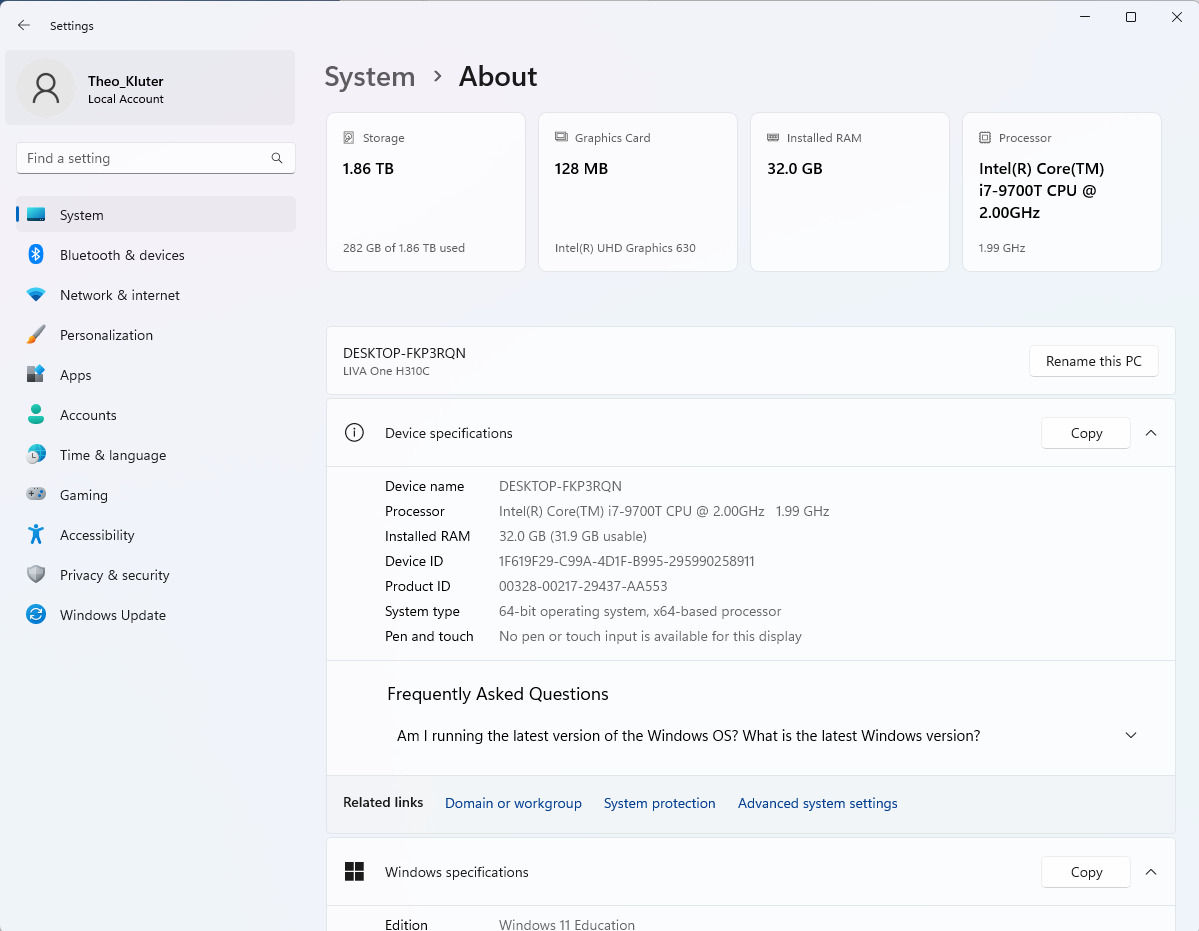Click the Device name value DESKTOP-FKP3RQN

[560, 486]
